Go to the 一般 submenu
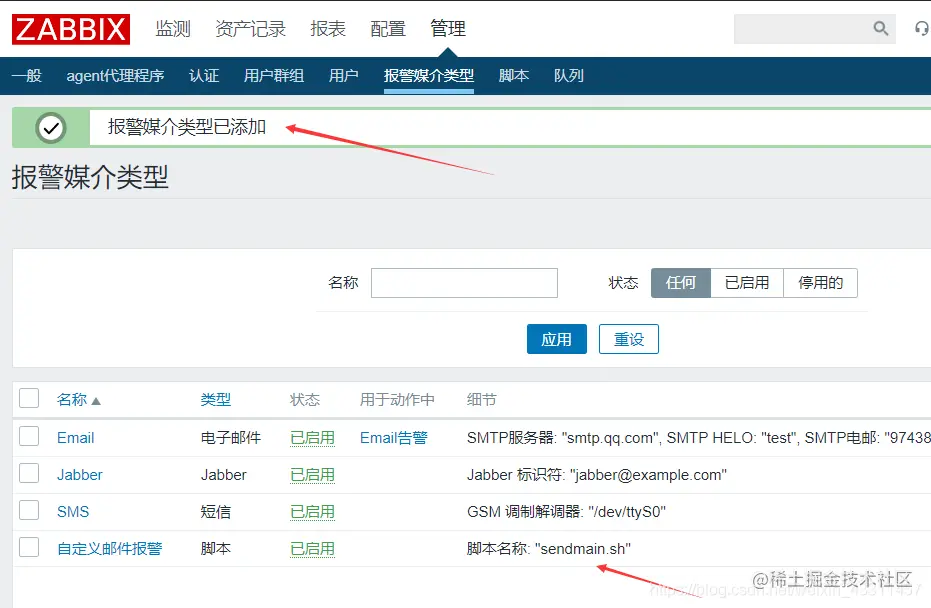Screen dimensions: 931x608 [27, 75]
